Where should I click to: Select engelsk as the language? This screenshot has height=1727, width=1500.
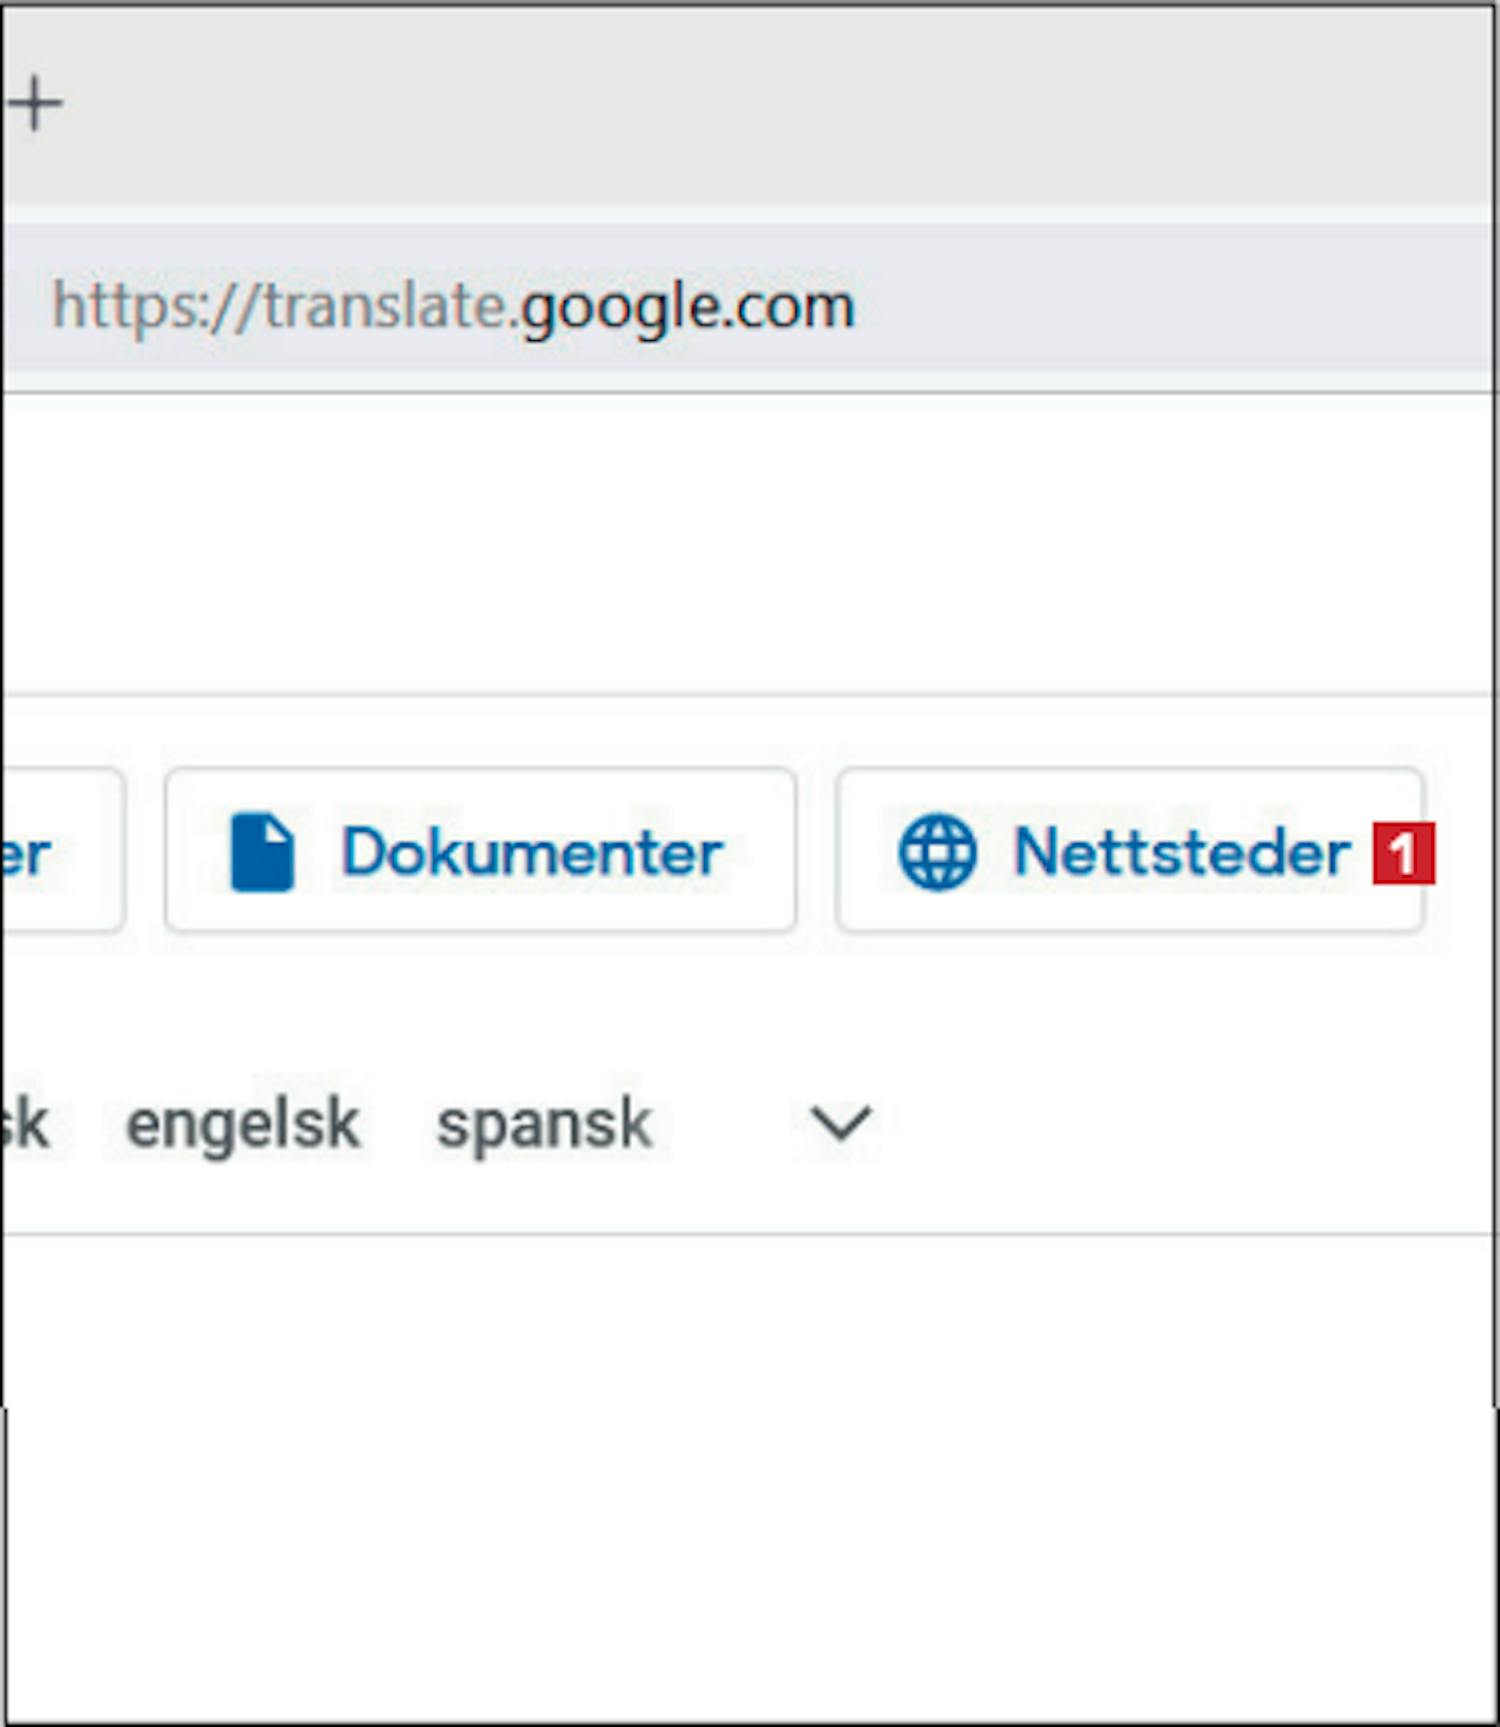coord(242,1124)
